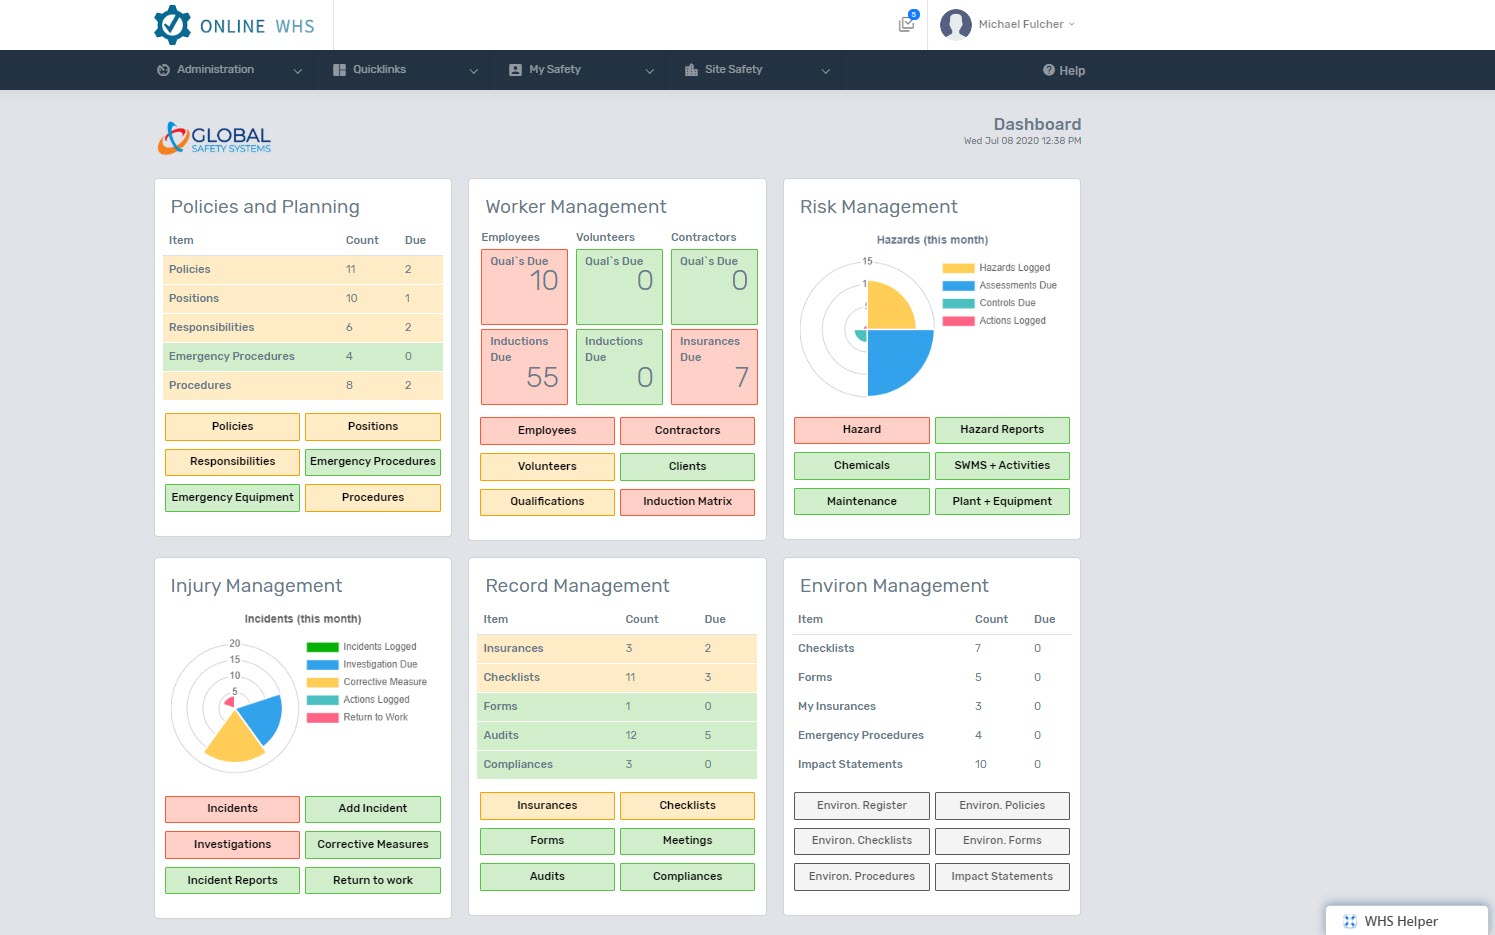Expand the Administration dropdown arrow
The height and width of the screenshot is (935, 1495).
297,71
